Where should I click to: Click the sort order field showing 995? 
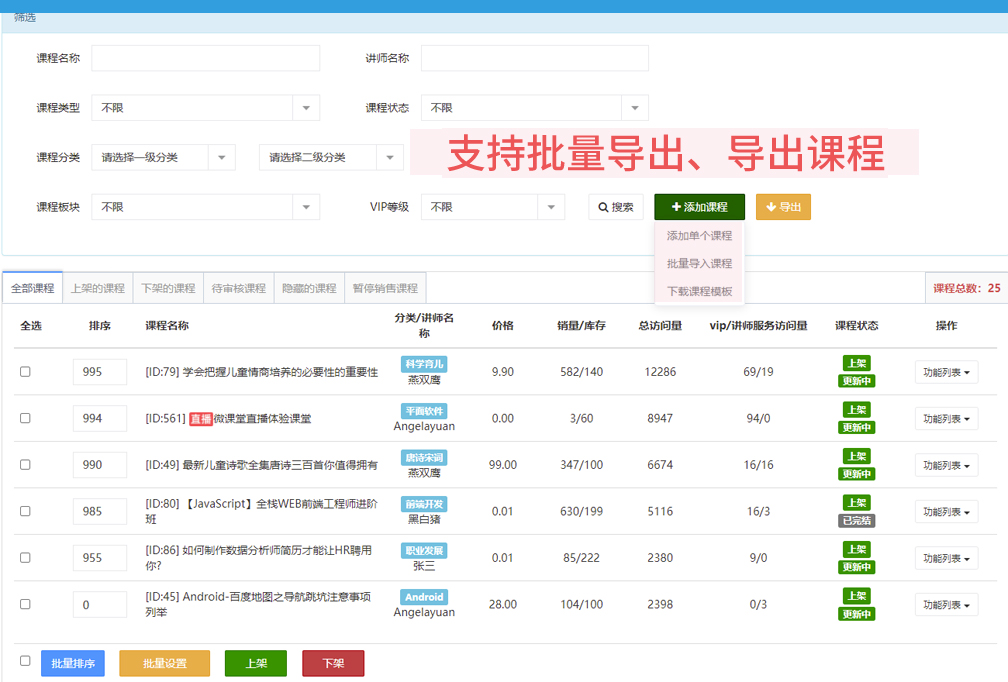click(100, 372)
